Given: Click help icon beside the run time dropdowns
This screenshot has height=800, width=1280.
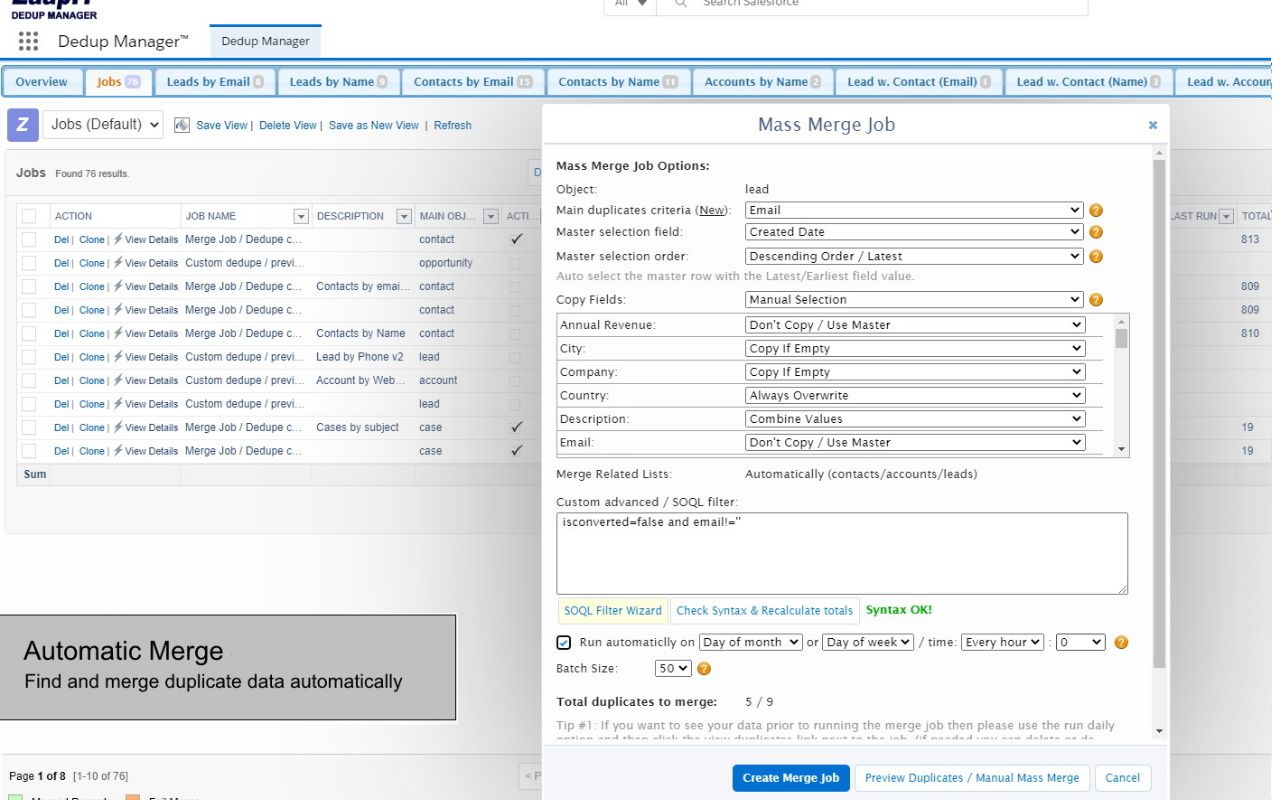Looking at the screenshot, I should [x=1121, y=642].
